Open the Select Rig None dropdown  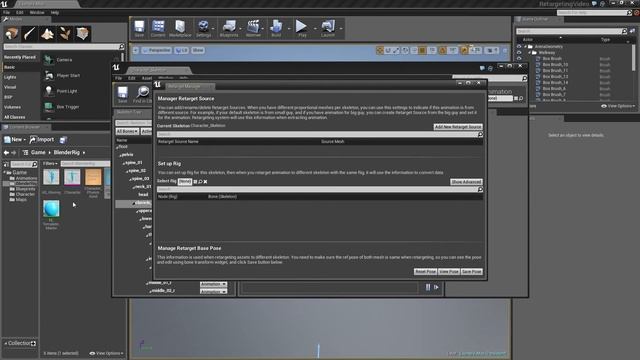coord(185,182)
